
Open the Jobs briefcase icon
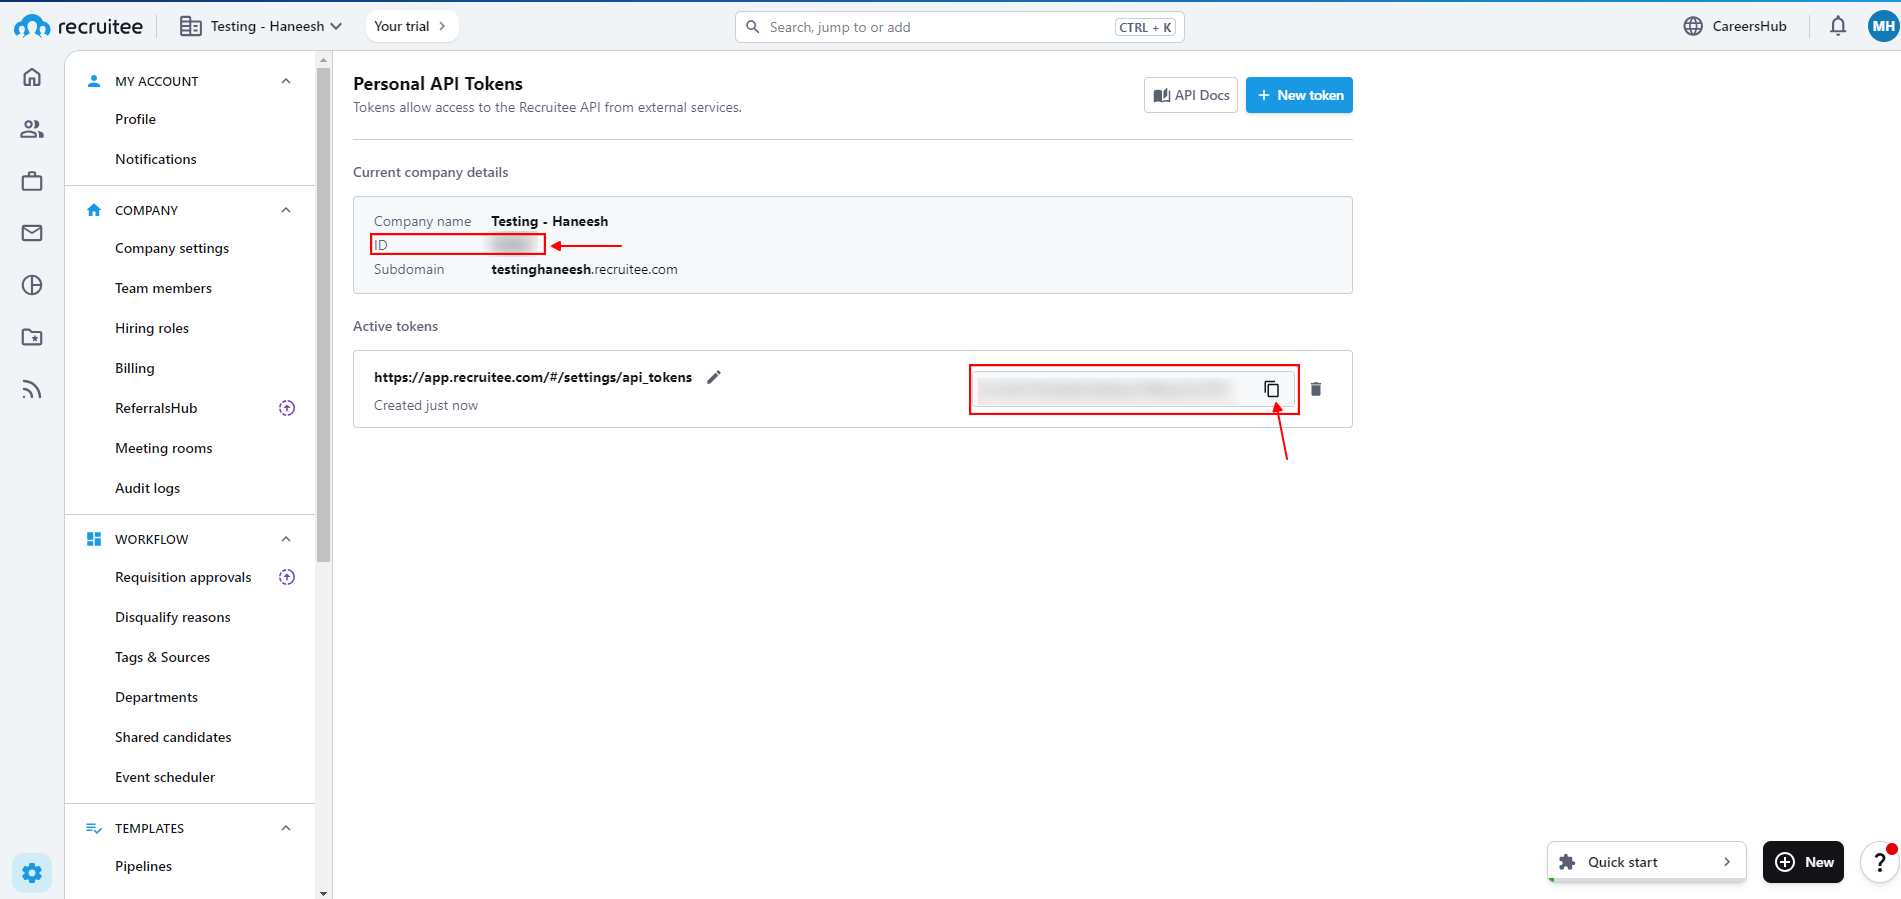(32, 181)
